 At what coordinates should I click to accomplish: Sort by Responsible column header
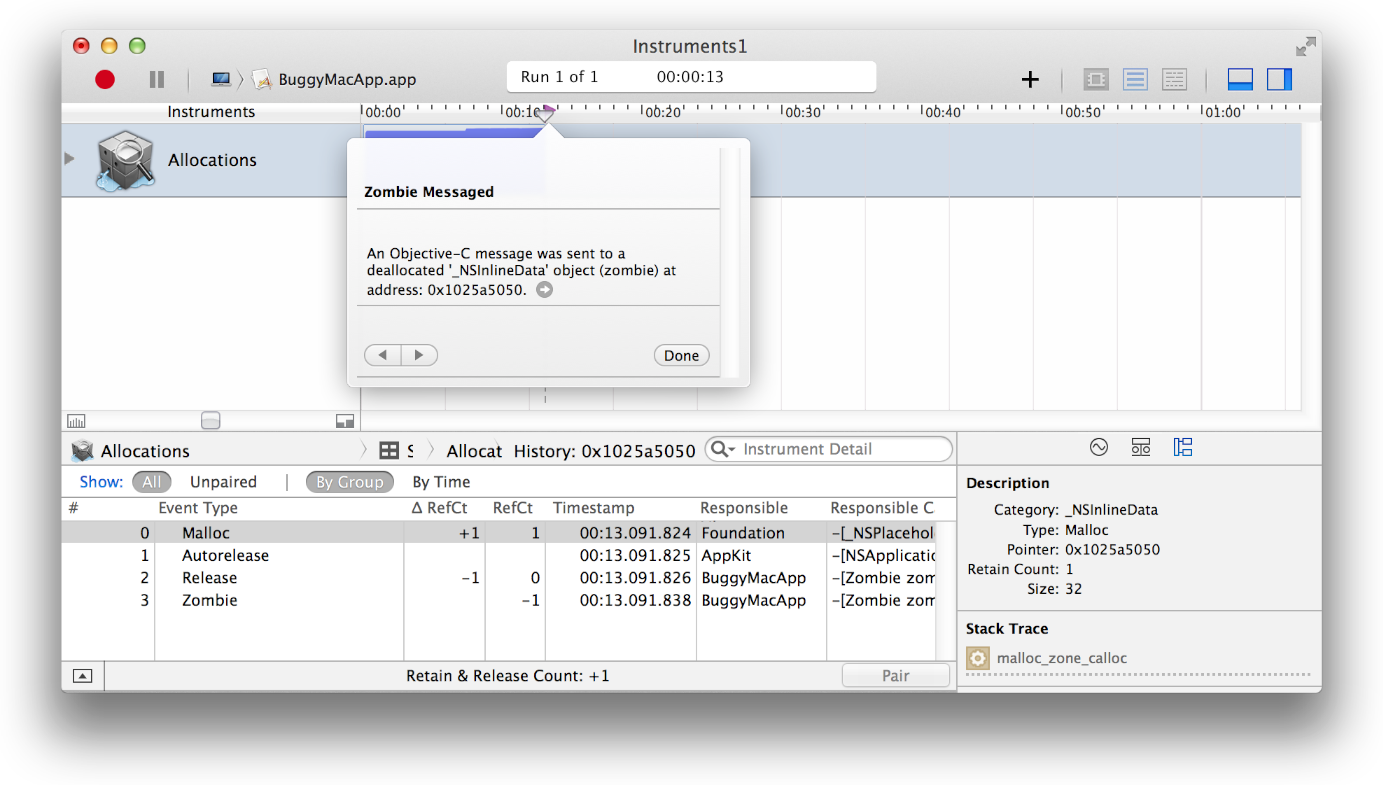pos(761,508)
